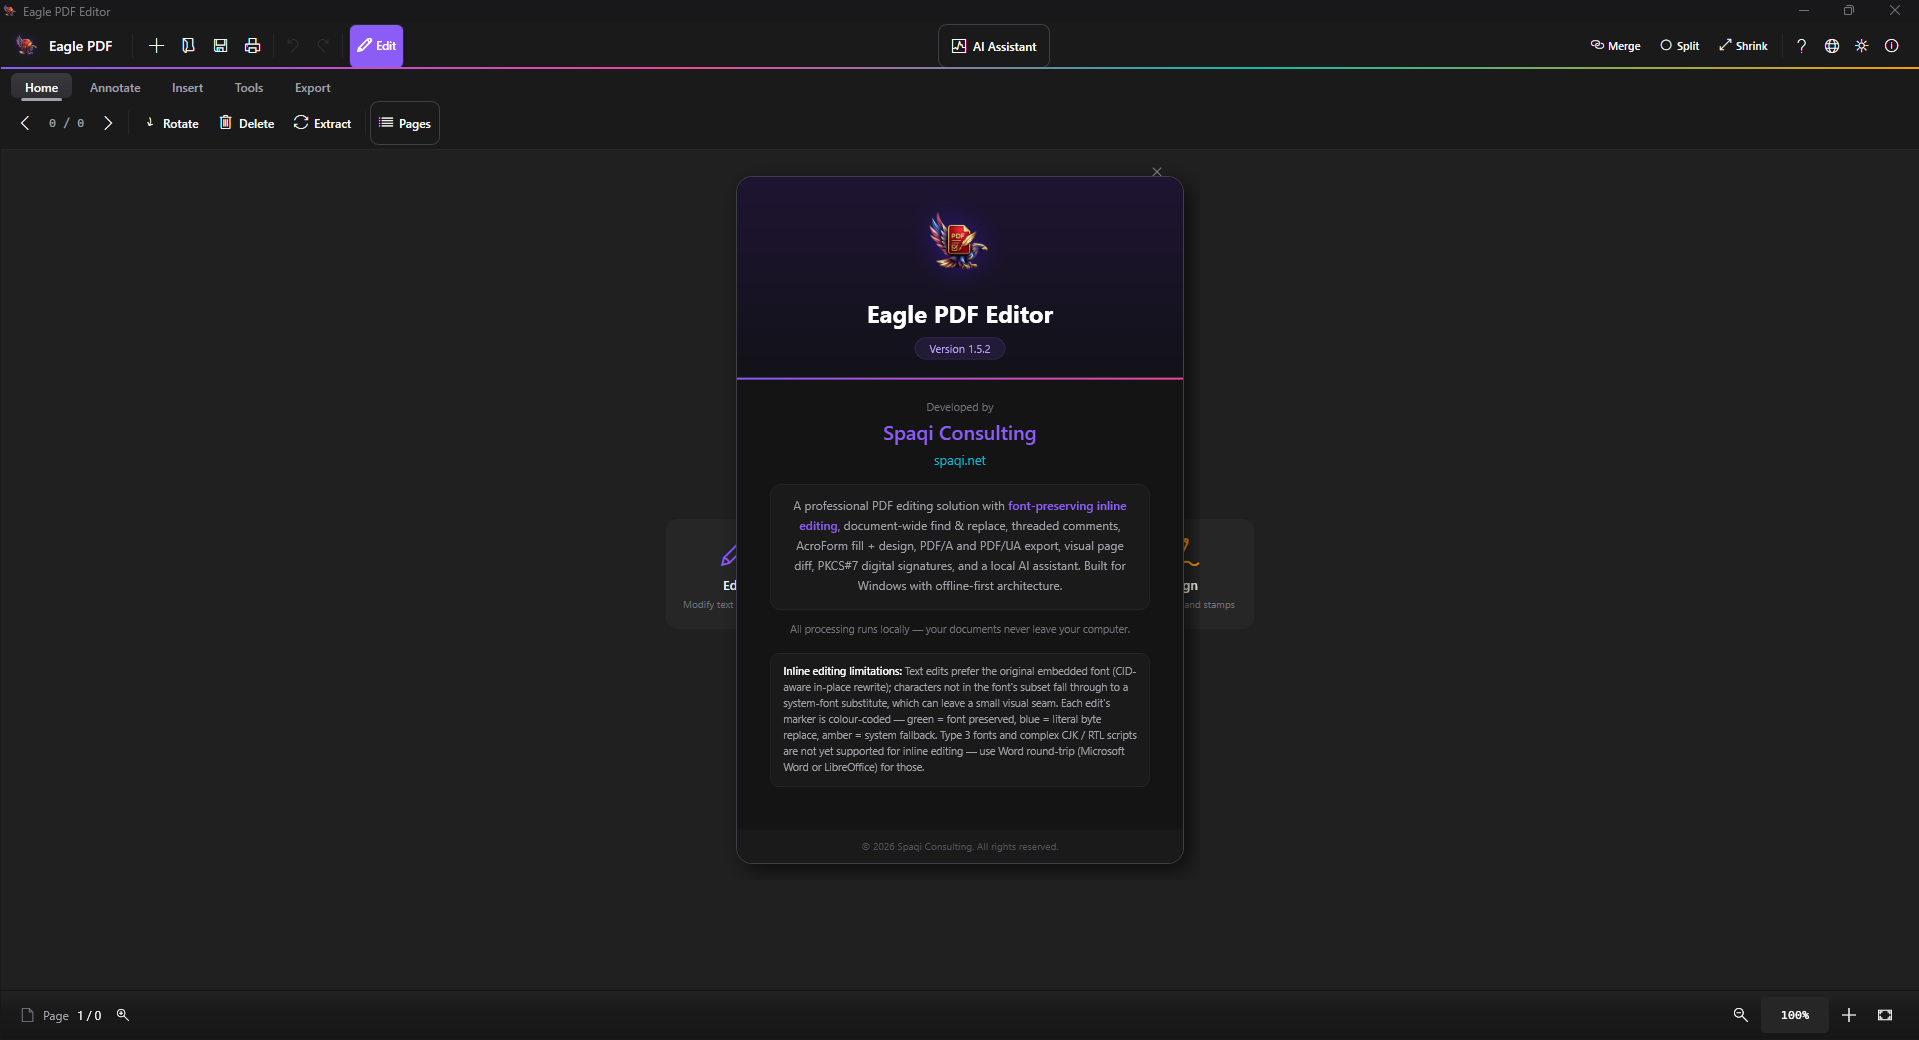Click the Delete page button
The width and height of the screenshot is (1919, 1040).
[x=247, y=123]
